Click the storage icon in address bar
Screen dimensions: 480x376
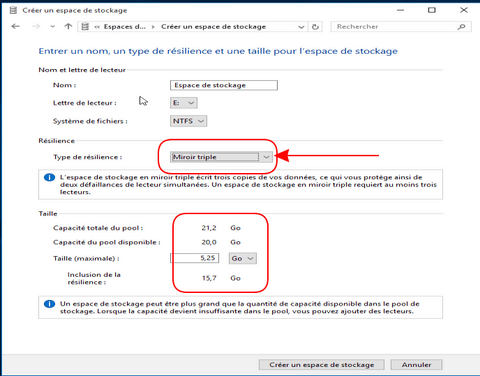[85, 26]
